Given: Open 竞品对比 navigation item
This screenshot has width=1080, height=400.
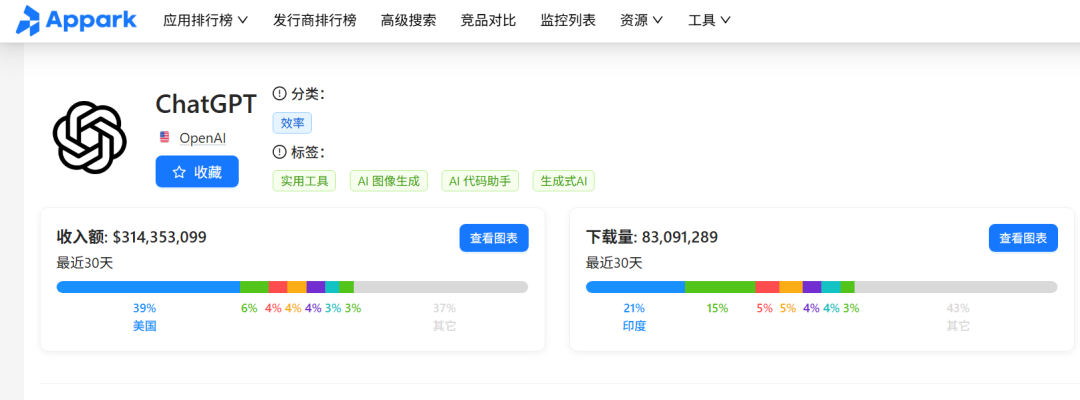Looking at the screenshot, I should (x=488, y=20).
